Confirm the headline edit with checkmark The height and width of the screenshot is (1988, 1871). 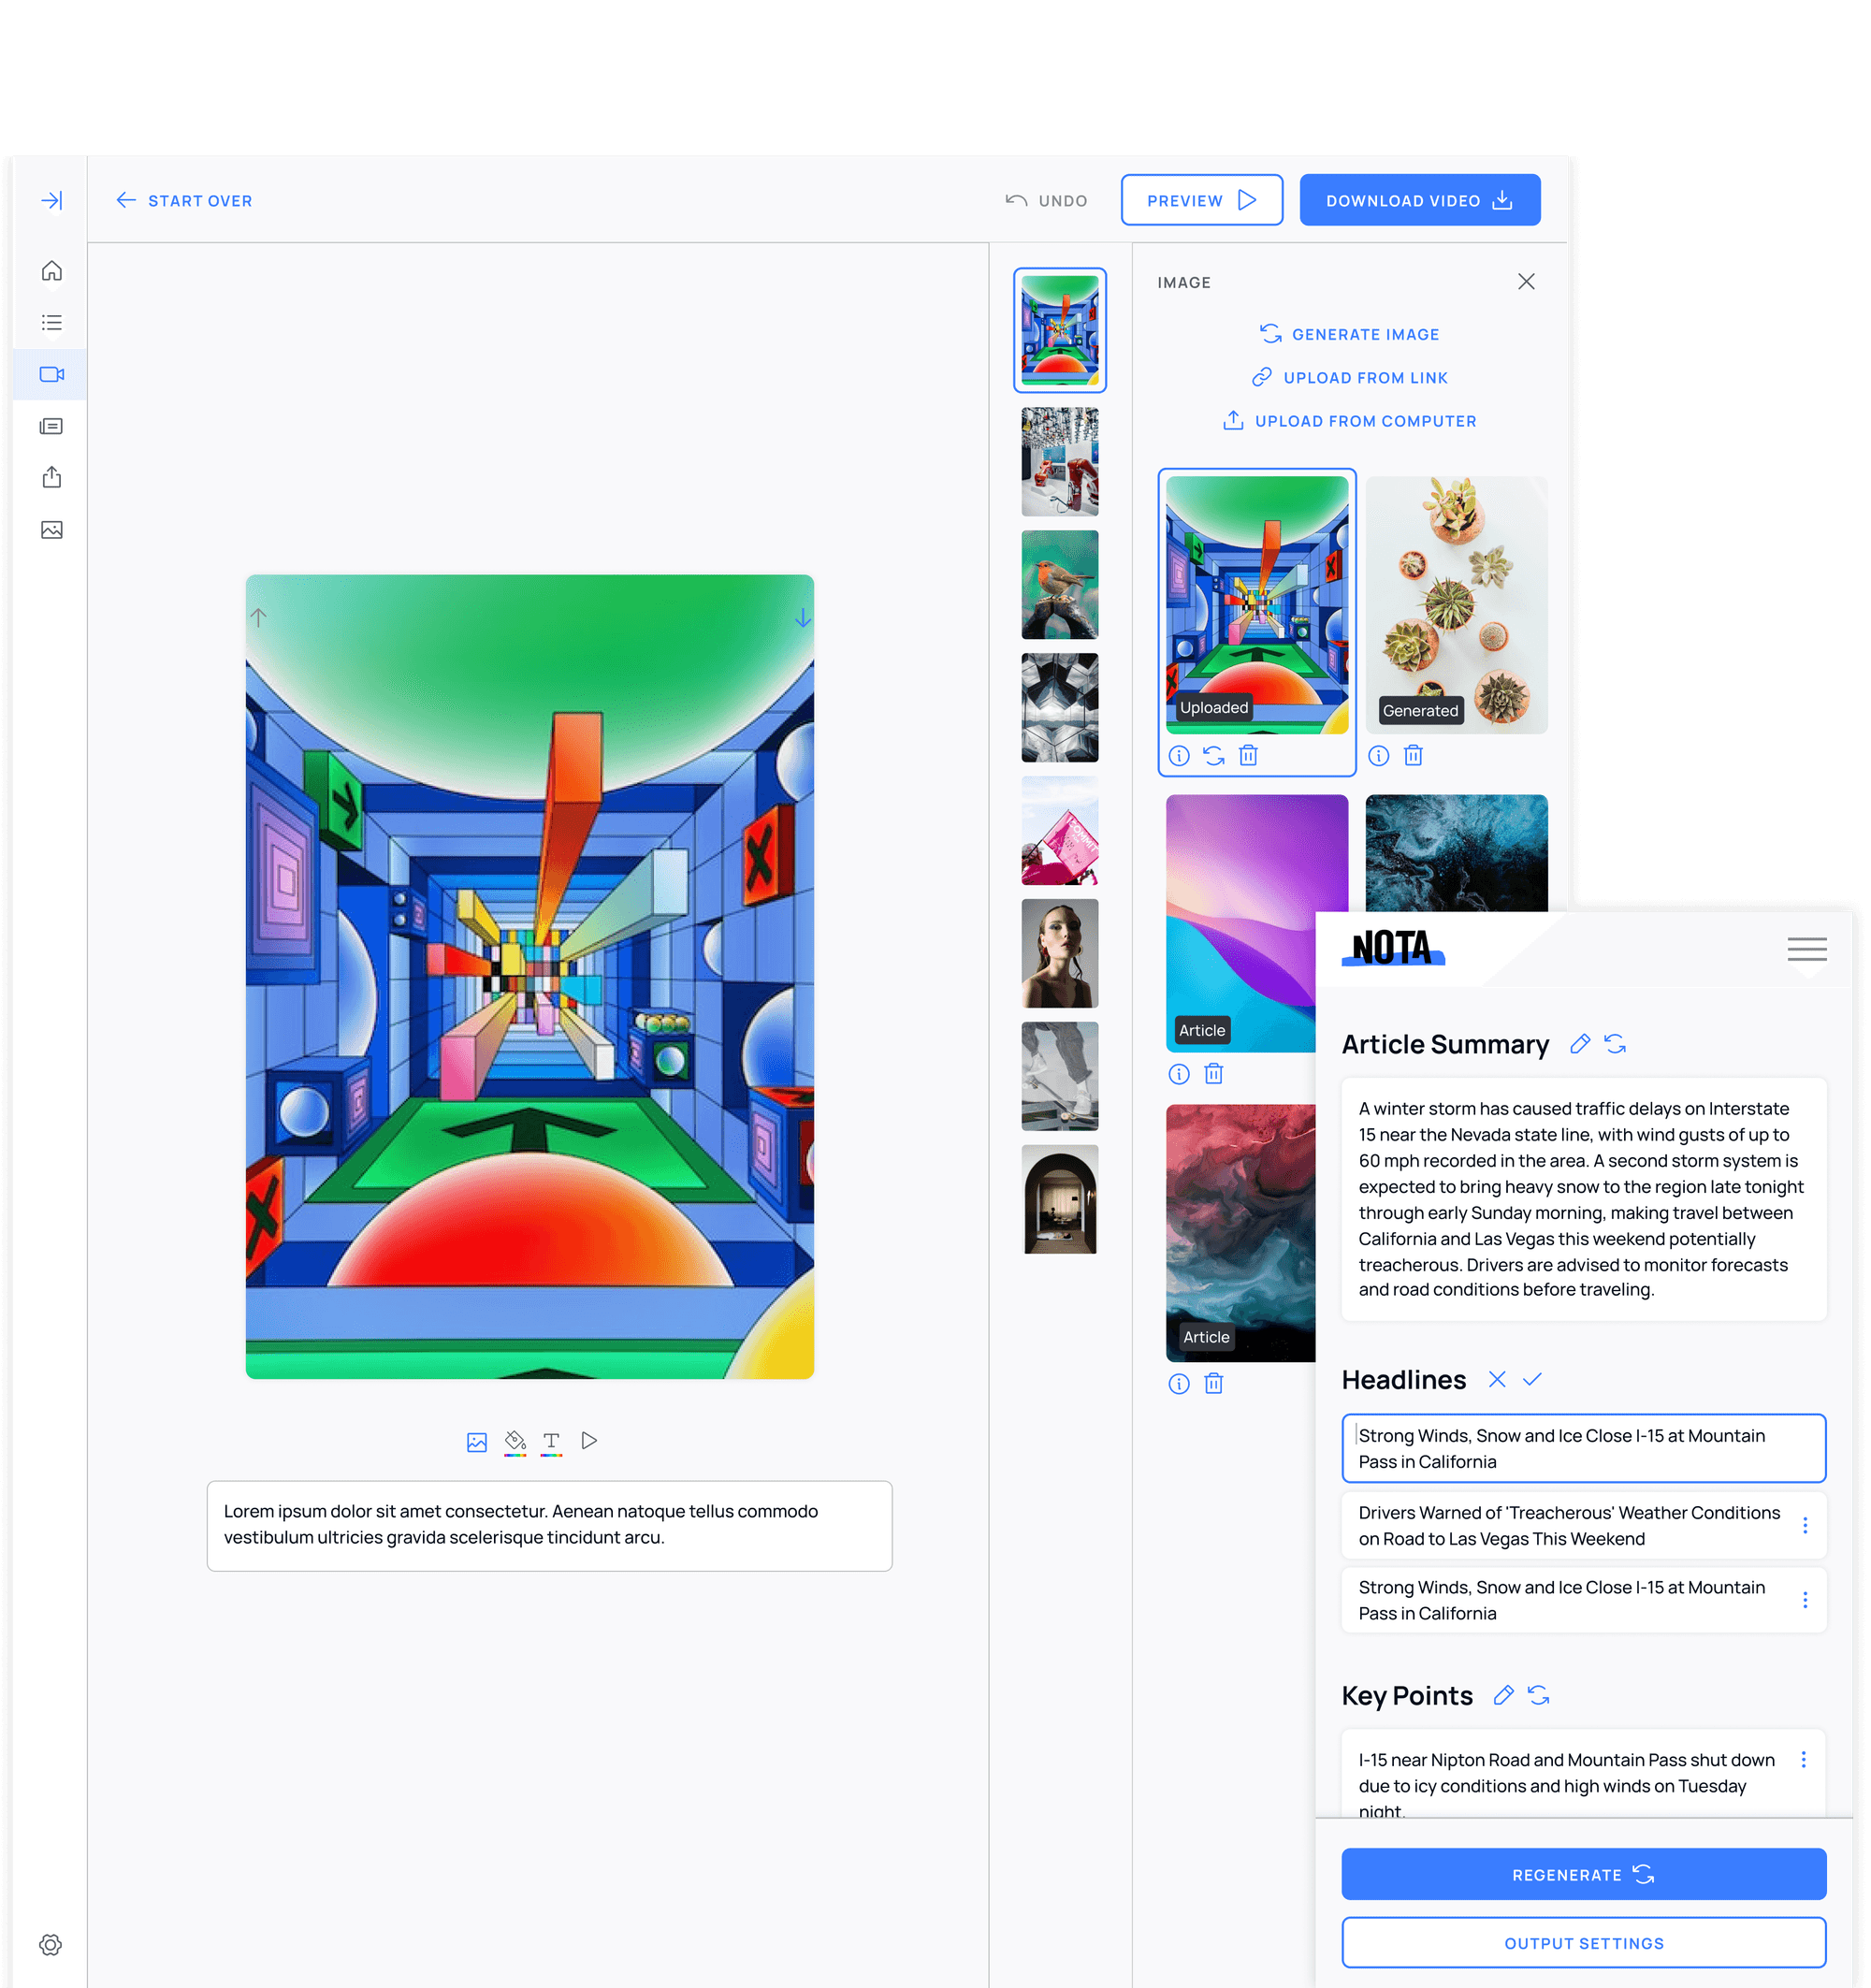[x=1532, y=1379]
